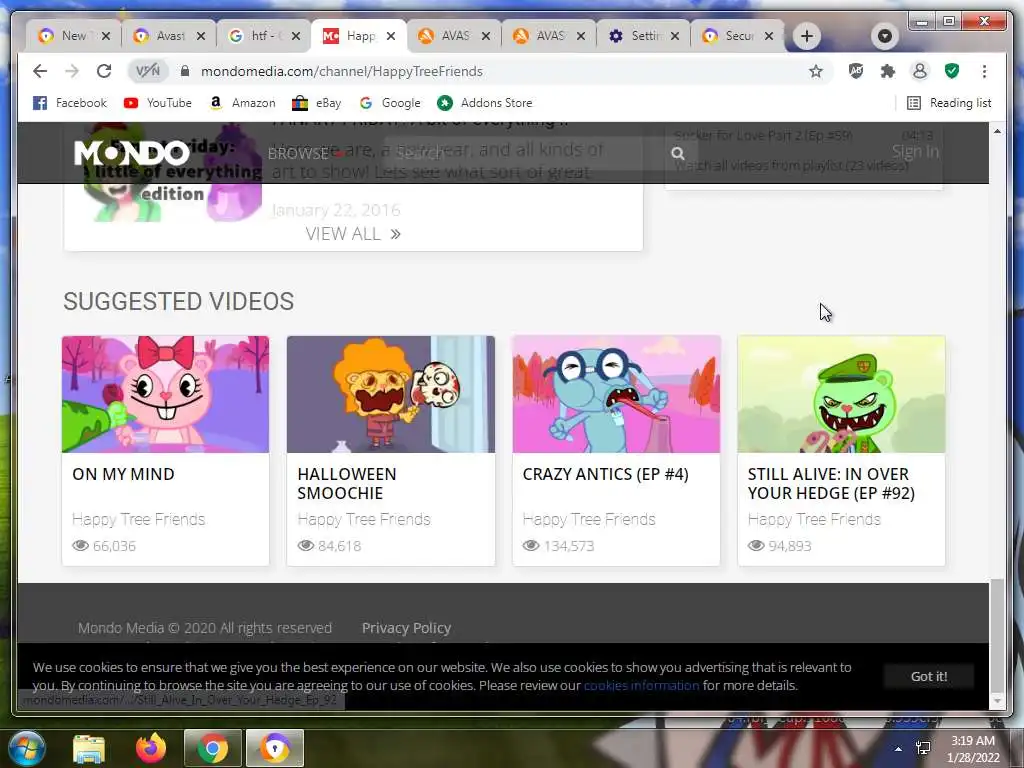
Task: Reload the Mondo Media page
Action: (104, 71)
